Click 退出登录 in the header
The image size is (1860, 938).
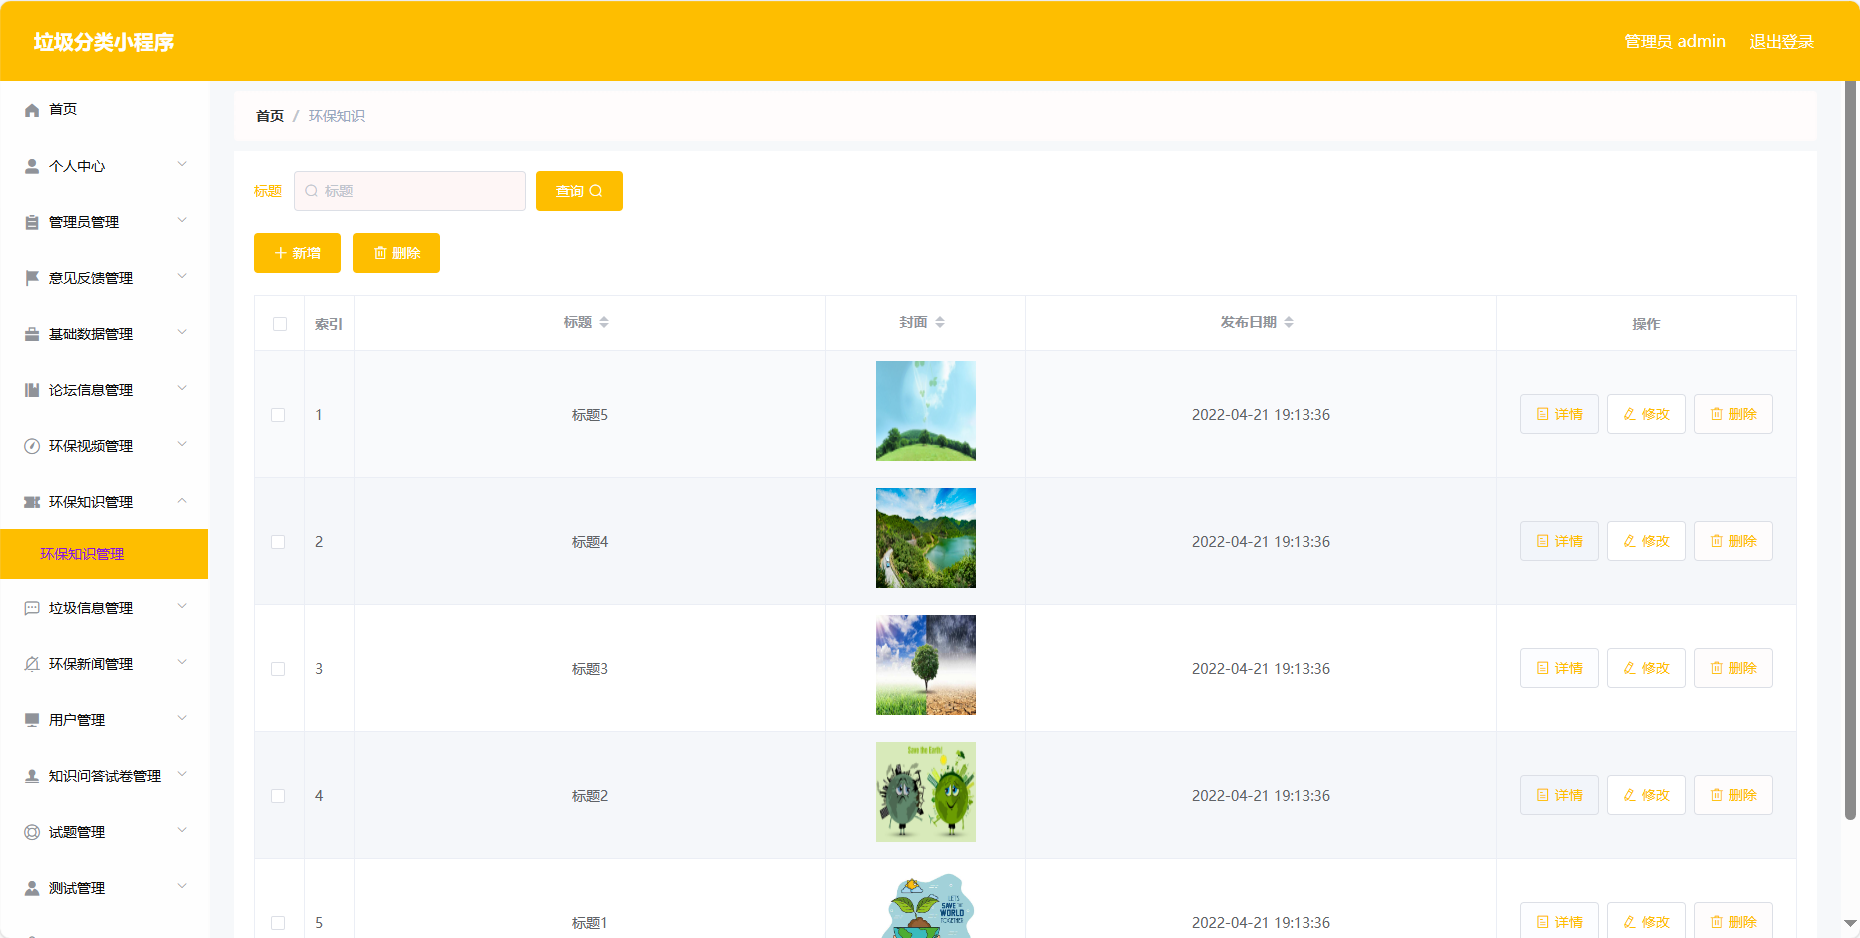pos(1781,42)
